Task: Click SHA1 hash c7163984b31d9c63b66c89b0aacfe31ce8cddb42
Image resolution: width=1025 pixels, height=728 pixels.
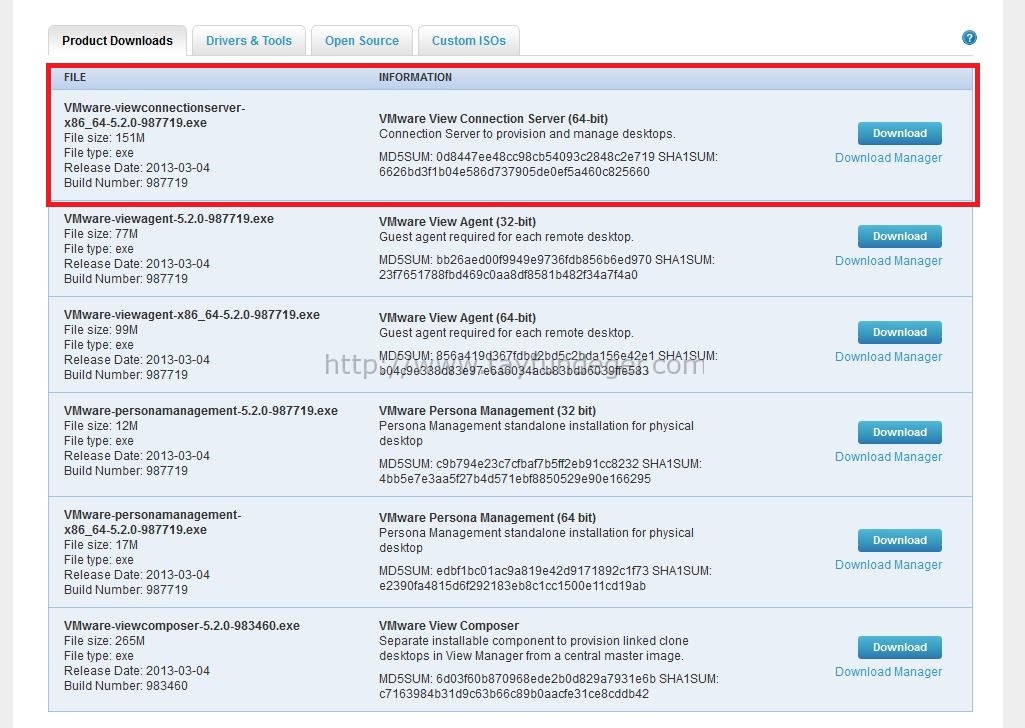Action: tap(514, 694)
